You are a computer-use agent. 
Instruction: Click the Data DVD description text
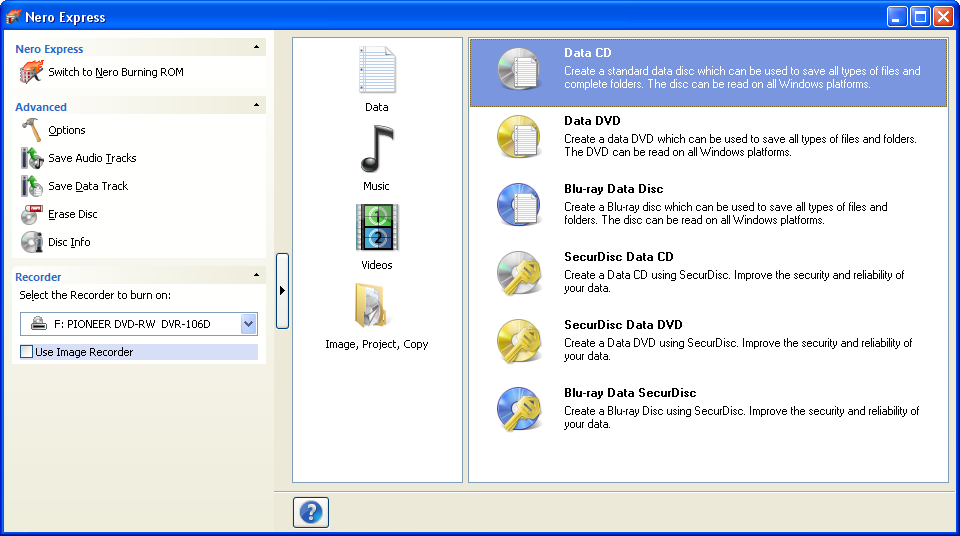point(740,146)
